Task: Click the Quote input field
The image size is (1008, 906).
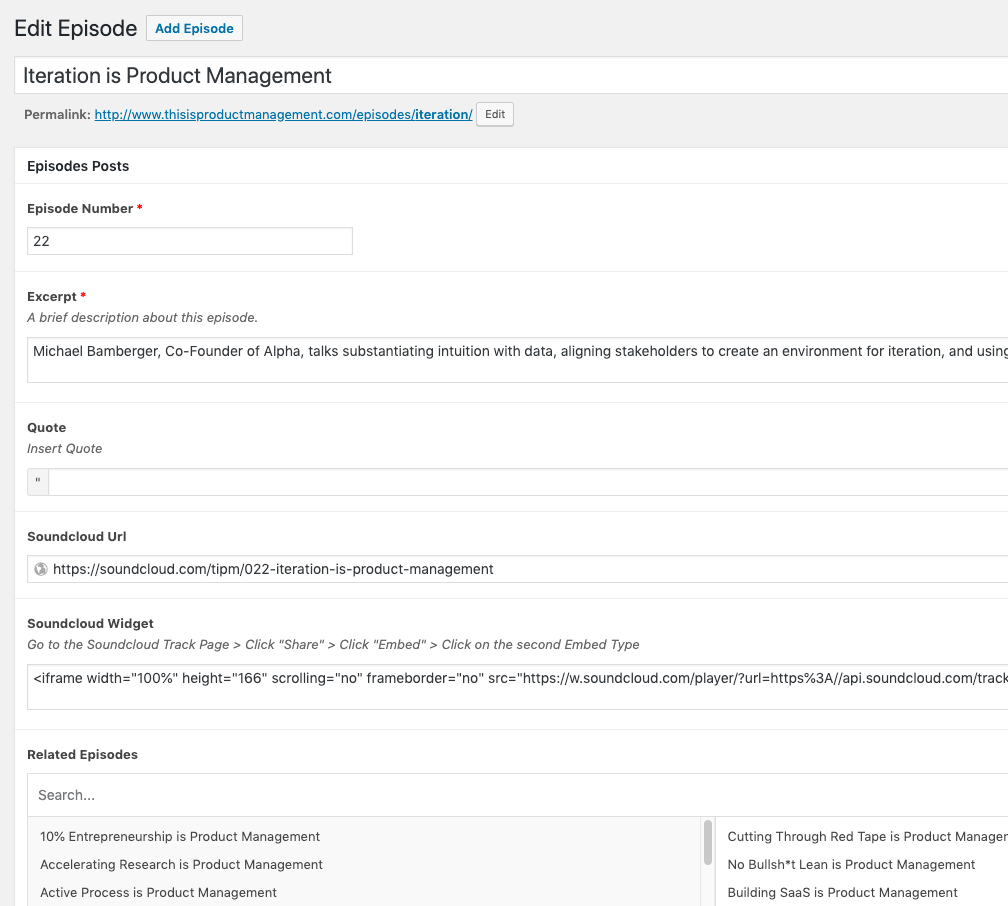Action: [x=528, y=482]
